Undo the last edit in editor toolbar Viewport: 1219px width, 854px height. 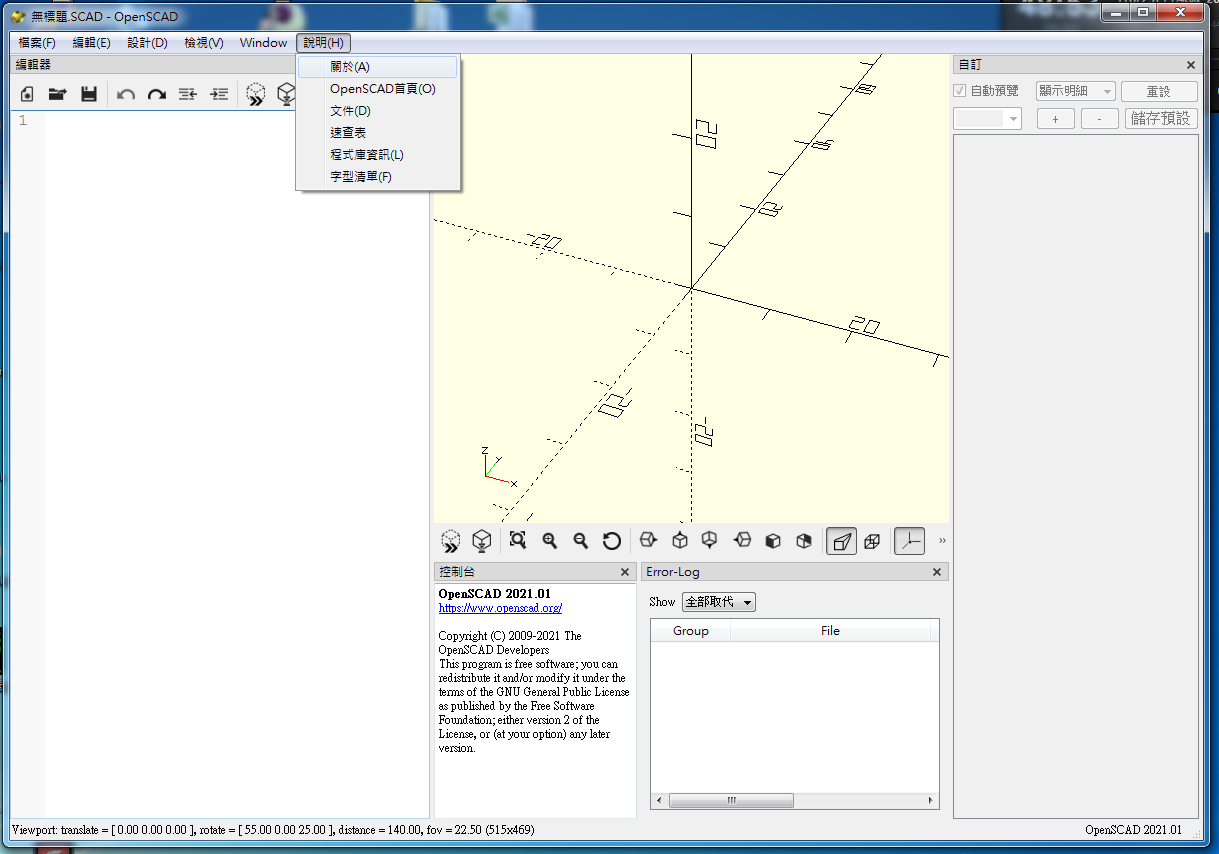click(x=126, y=94)
